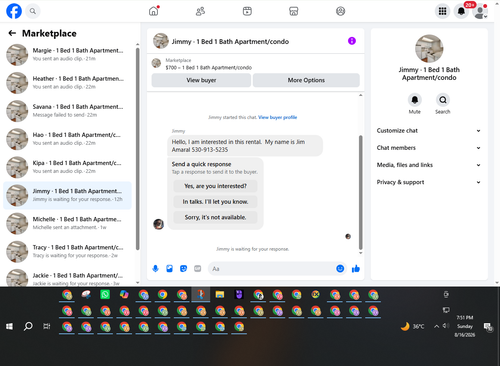Open Task View button
The height and width of the screenshot is (366, 500).
47,326
